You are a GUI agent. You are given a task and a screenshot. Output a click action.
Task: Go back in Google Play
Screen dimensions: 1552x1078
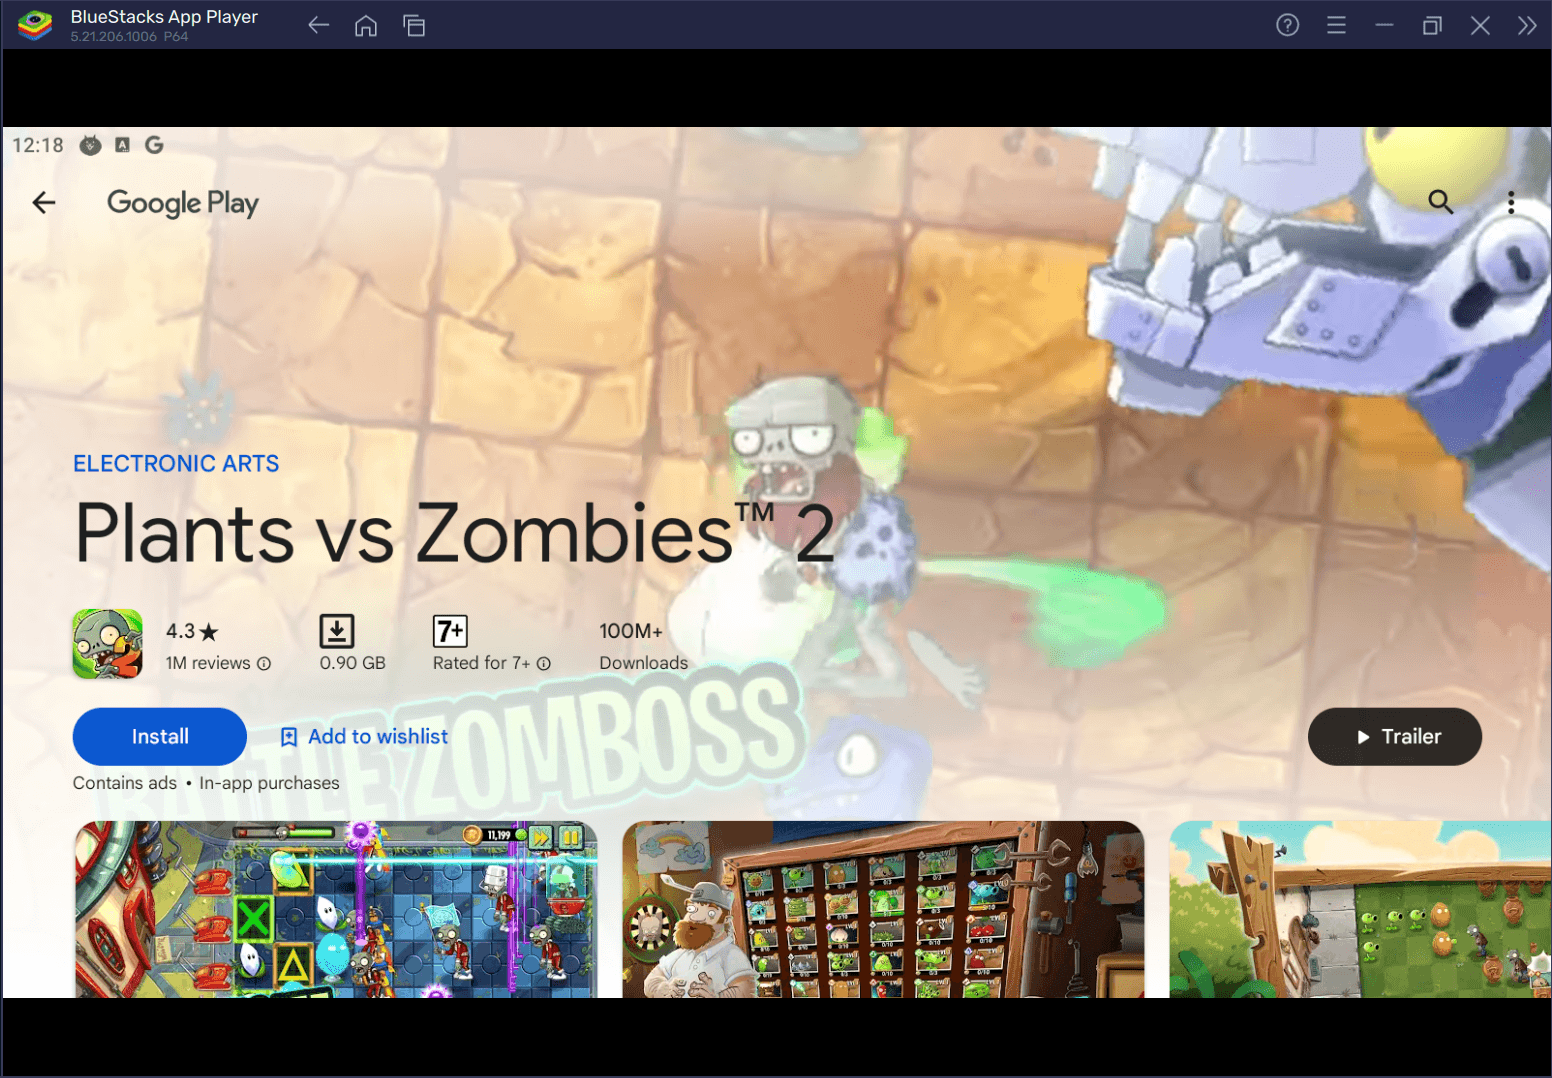click(44, 203)
